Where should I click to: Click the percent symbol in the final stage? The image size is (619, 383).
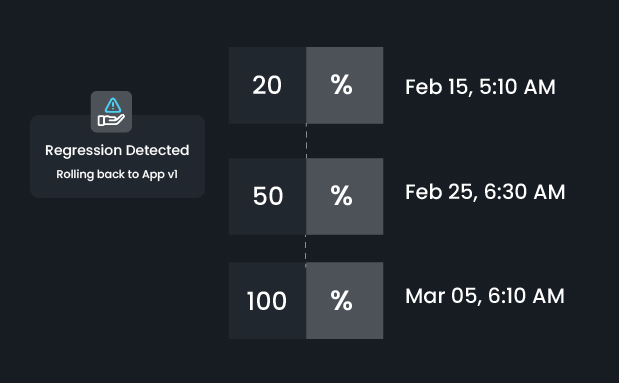tap(341, 300)
